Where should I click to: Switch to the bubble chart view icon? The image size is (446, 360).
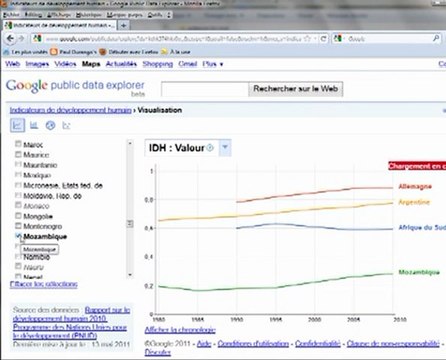67,125
